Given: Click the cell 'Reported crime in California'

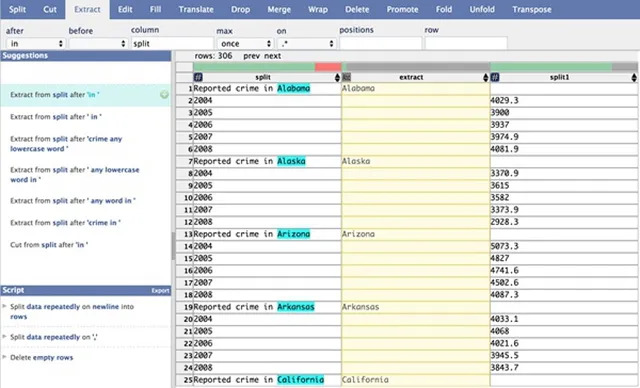Looking at the screenshot, I should coord(267,380).
